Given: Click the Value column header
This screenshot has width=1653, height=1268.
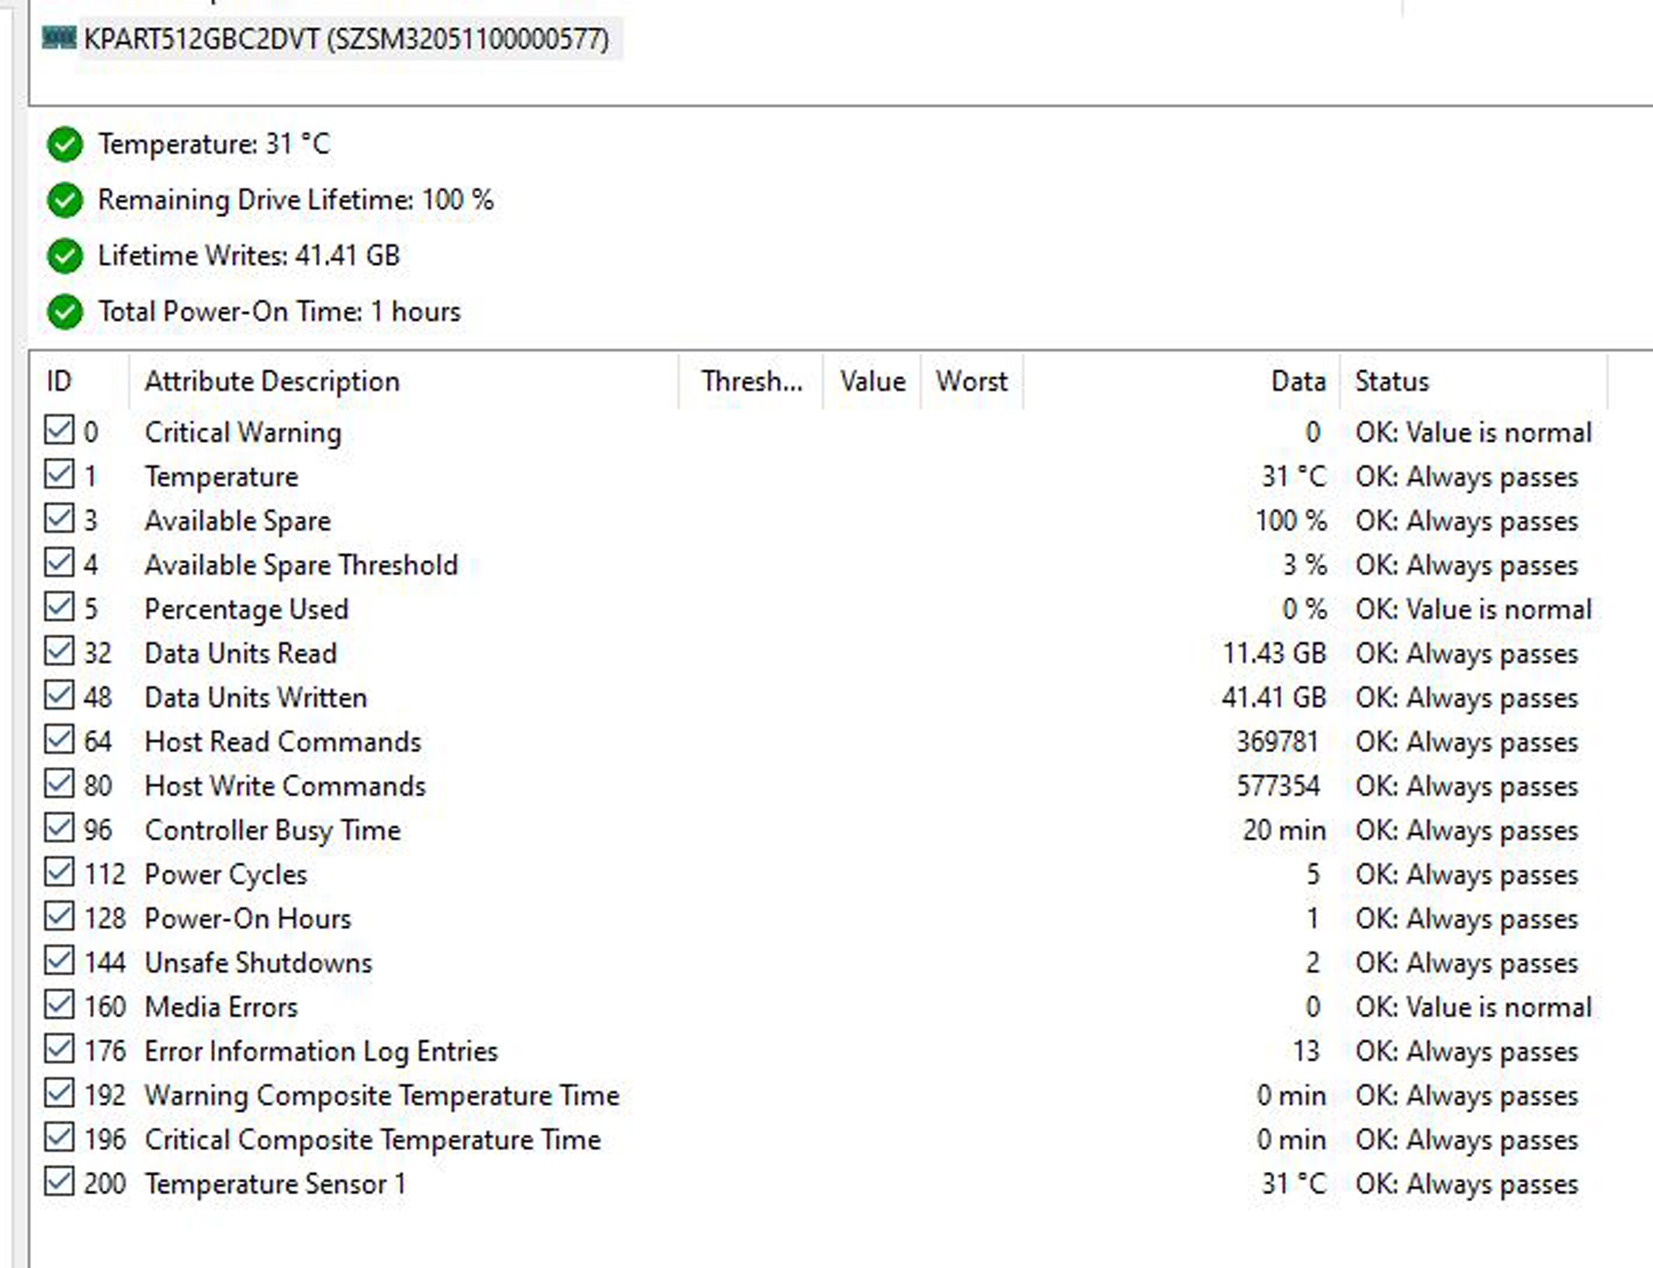Looking at the screenshot, I should coord(872,381).
